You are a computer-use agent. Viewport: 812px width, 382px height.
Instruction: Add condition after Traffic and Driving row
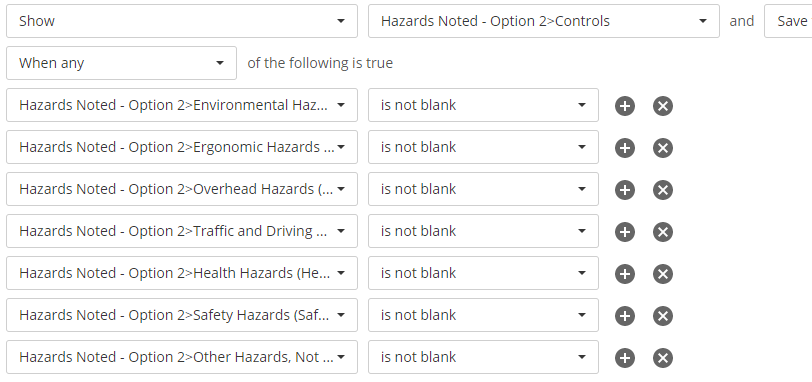[x=625, y=232]
